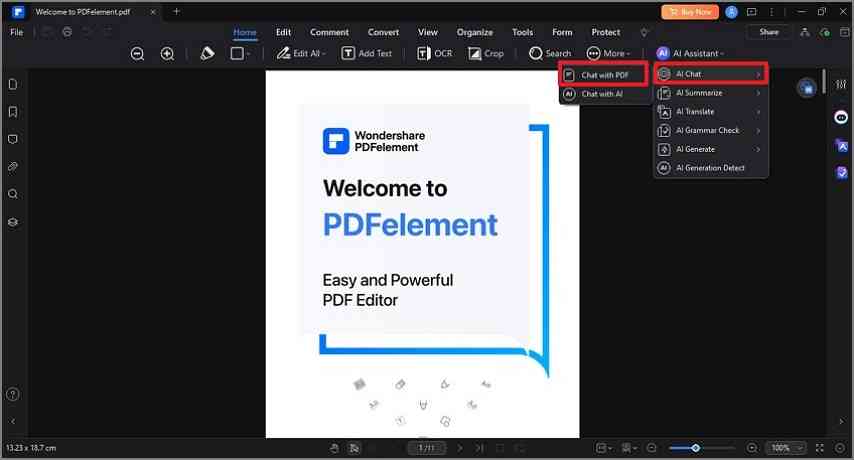Image resolution: width=854 pixels, height=460 pixels.
Task: Enter fullscreen mode from status bar
Action: (820, 448)
